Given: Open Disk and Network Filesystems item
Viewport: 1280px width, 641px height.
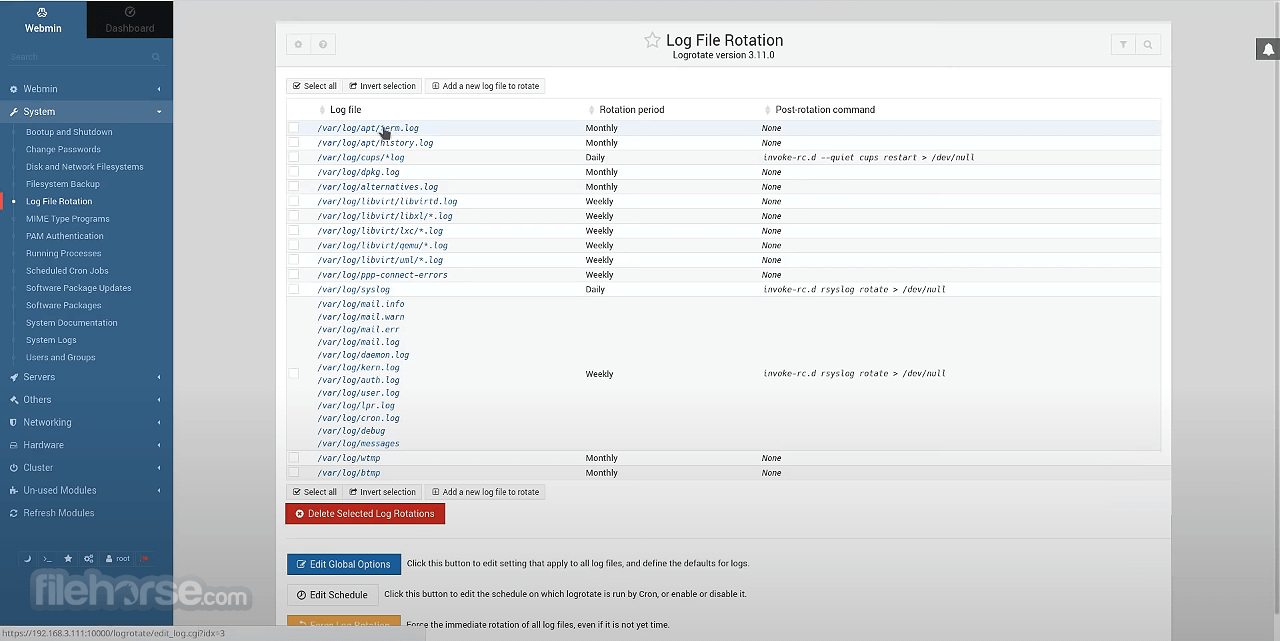Looking at the screenshot, I should coord(85,167).
